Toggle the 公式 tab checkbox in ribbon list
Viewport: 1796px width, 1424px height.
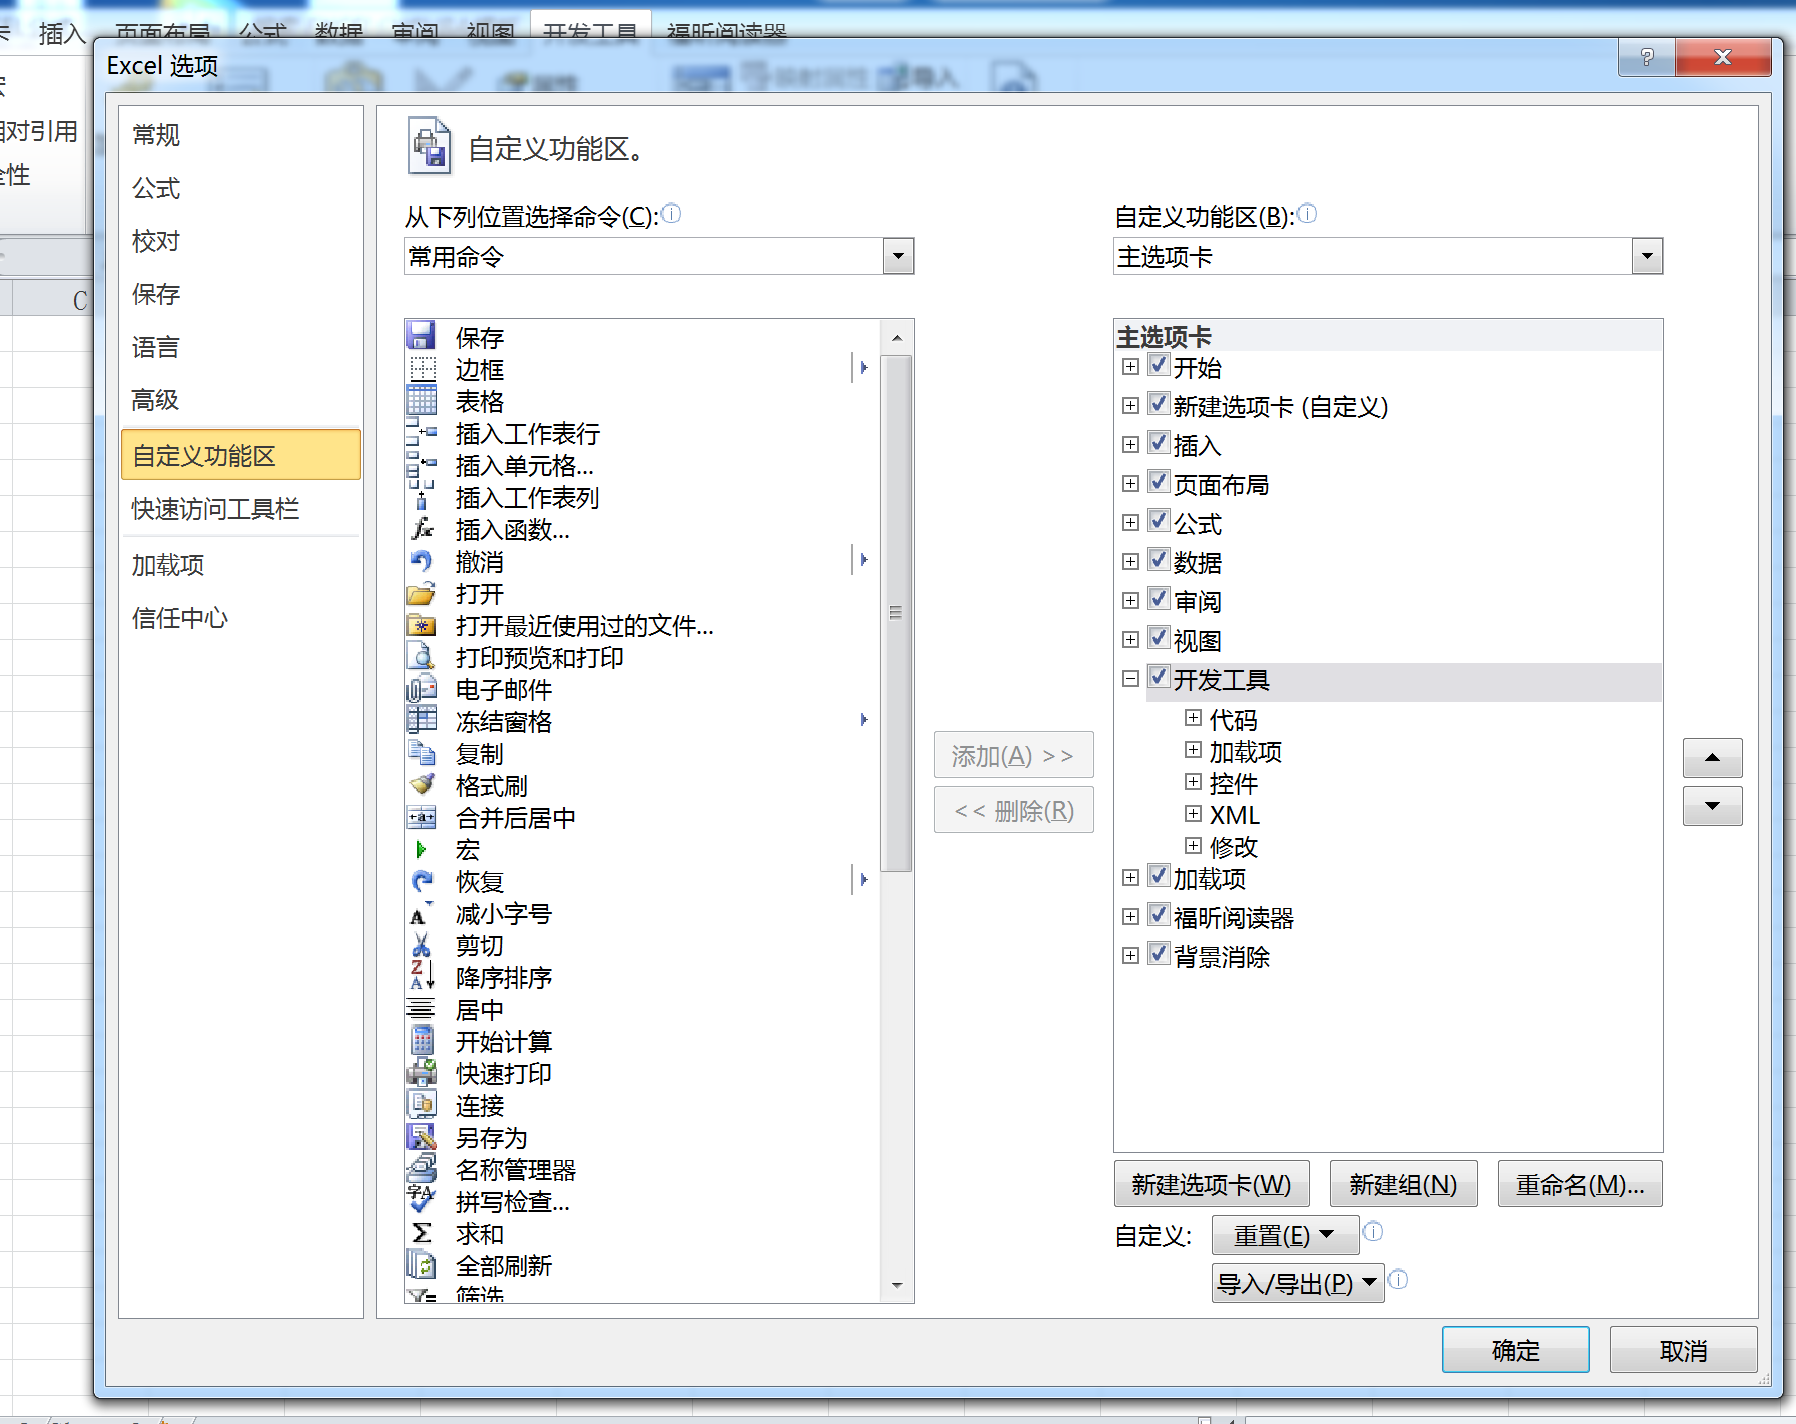(1158, 521)
